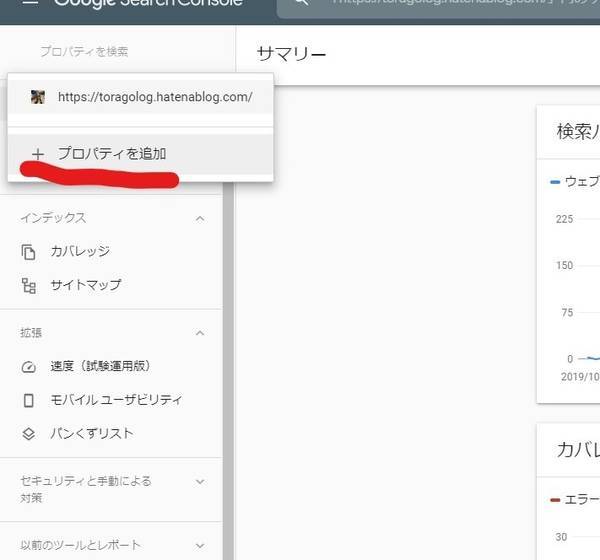Collapse the インデックス section
This screenshot has height=560, width=600.
pos(200,219)
